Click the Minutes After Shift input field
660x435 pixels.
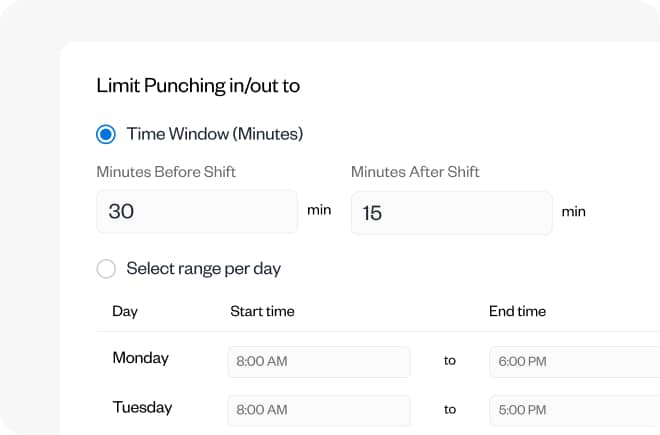click(x=452, y=213)
